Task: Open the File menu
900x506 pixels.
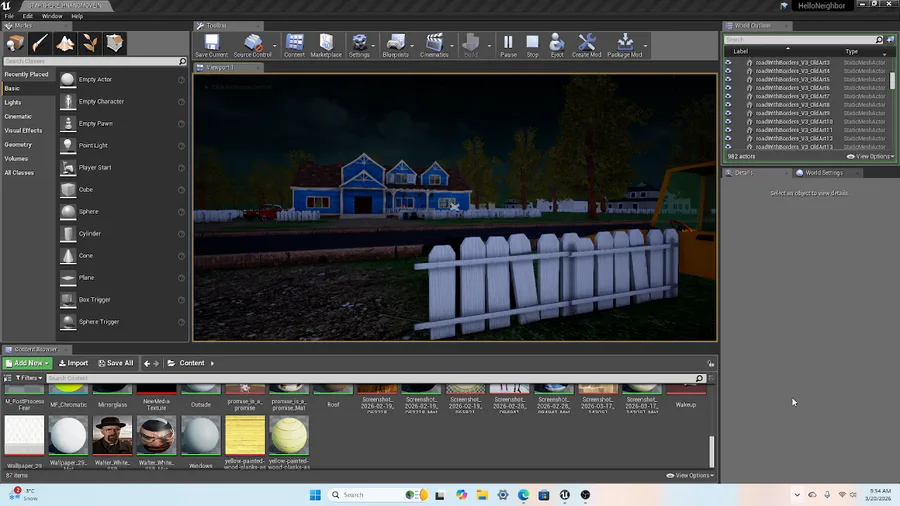Action: tap(9, 16)
